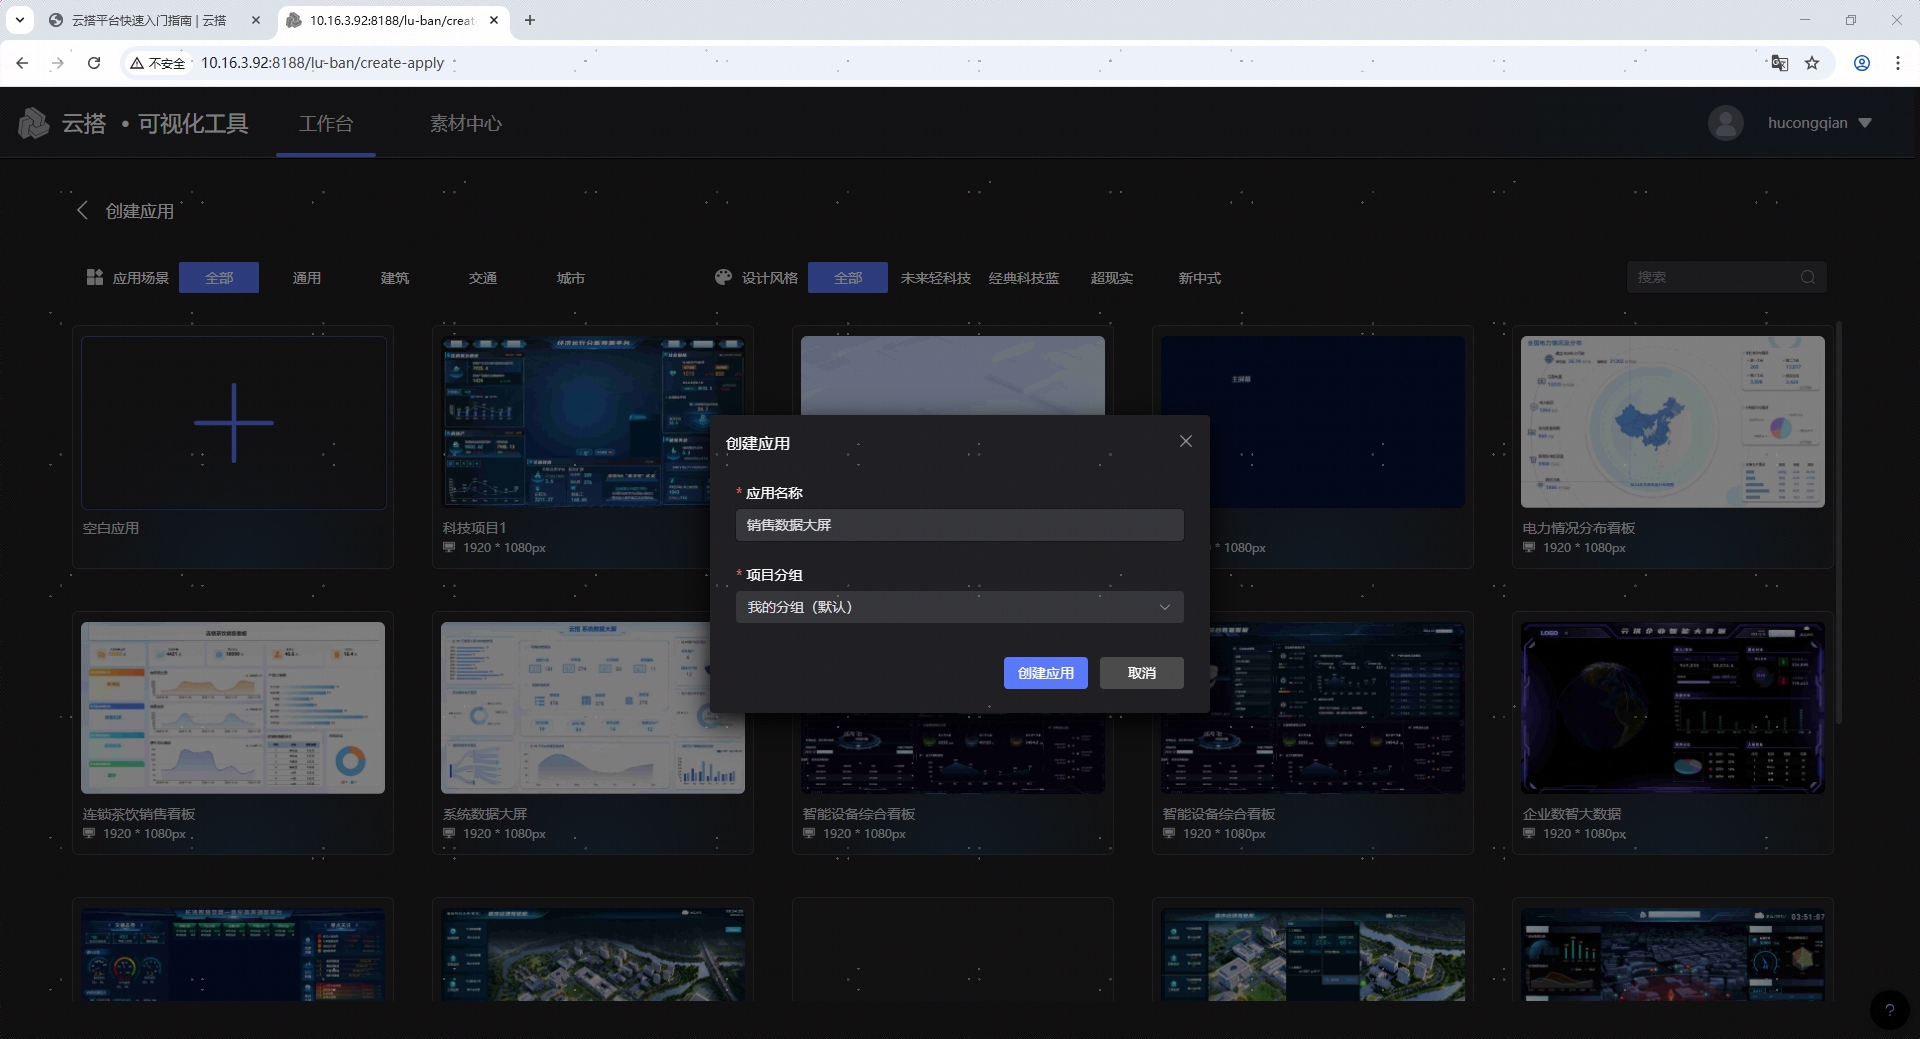Click the 电力情况分布看板 title text
1920x1039 pixels.
pyautogui.click(x=1579, y=528)
